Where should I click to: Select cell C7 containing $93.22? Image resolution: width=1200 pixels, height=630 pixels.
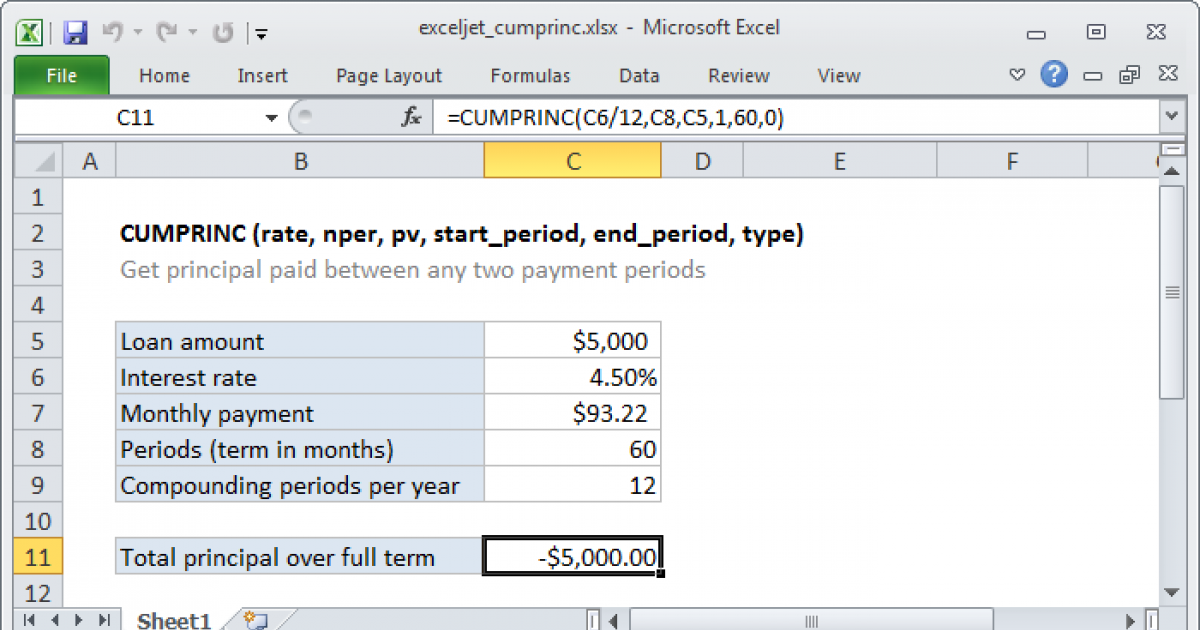(572, 413)
